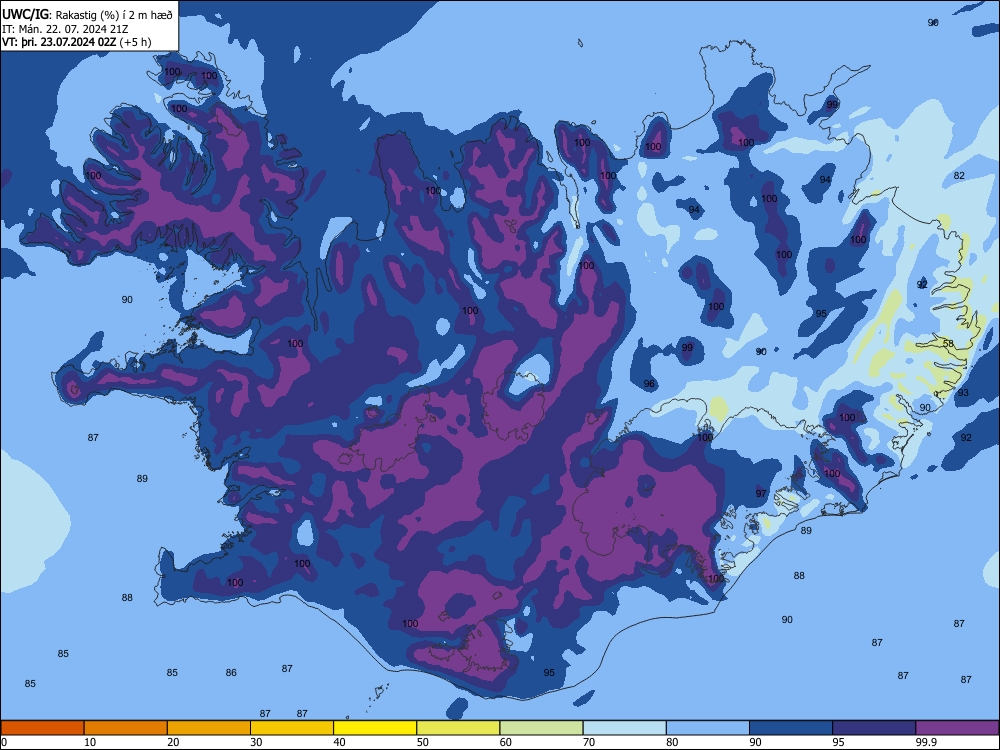The height and width of the screenshot is (750, 1000).
Task: Click the 95–99.9 dark navy legend swatch
Action: click(874, 728)
